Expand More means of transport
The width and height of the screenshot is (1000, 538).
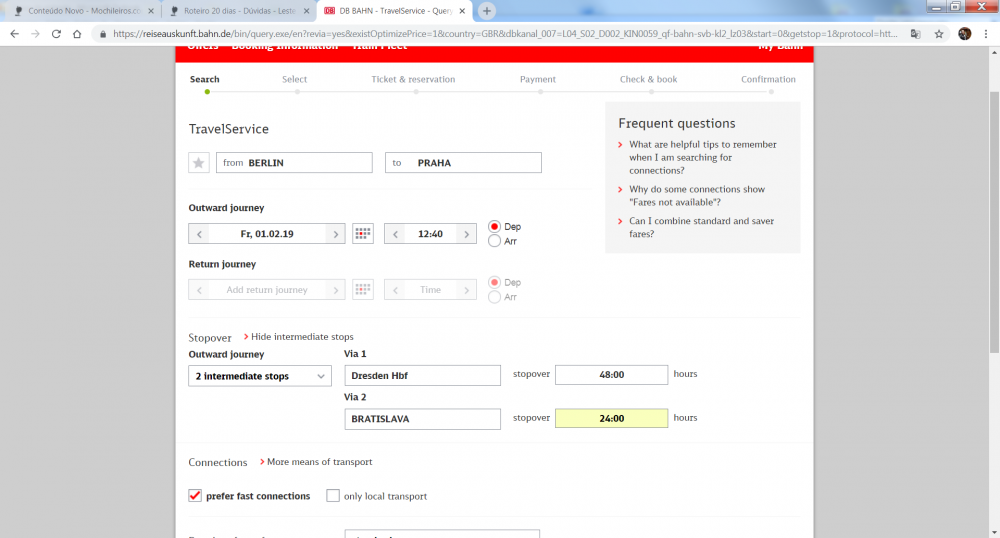[319, 462]
